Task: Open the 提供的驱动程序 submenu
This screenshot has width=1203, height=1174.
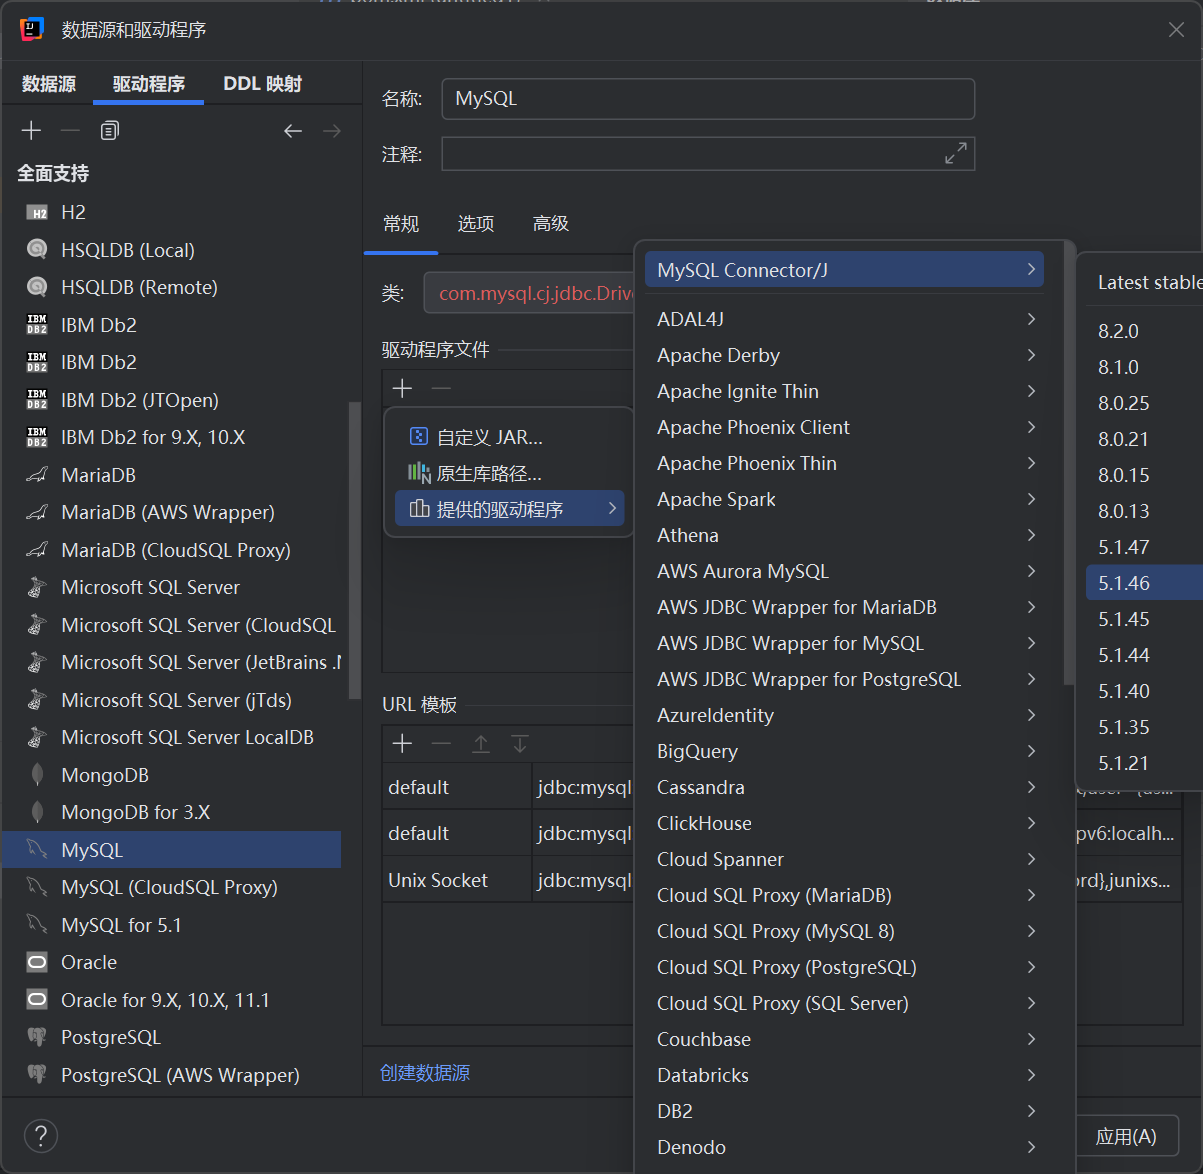Action: pos(510,509)
